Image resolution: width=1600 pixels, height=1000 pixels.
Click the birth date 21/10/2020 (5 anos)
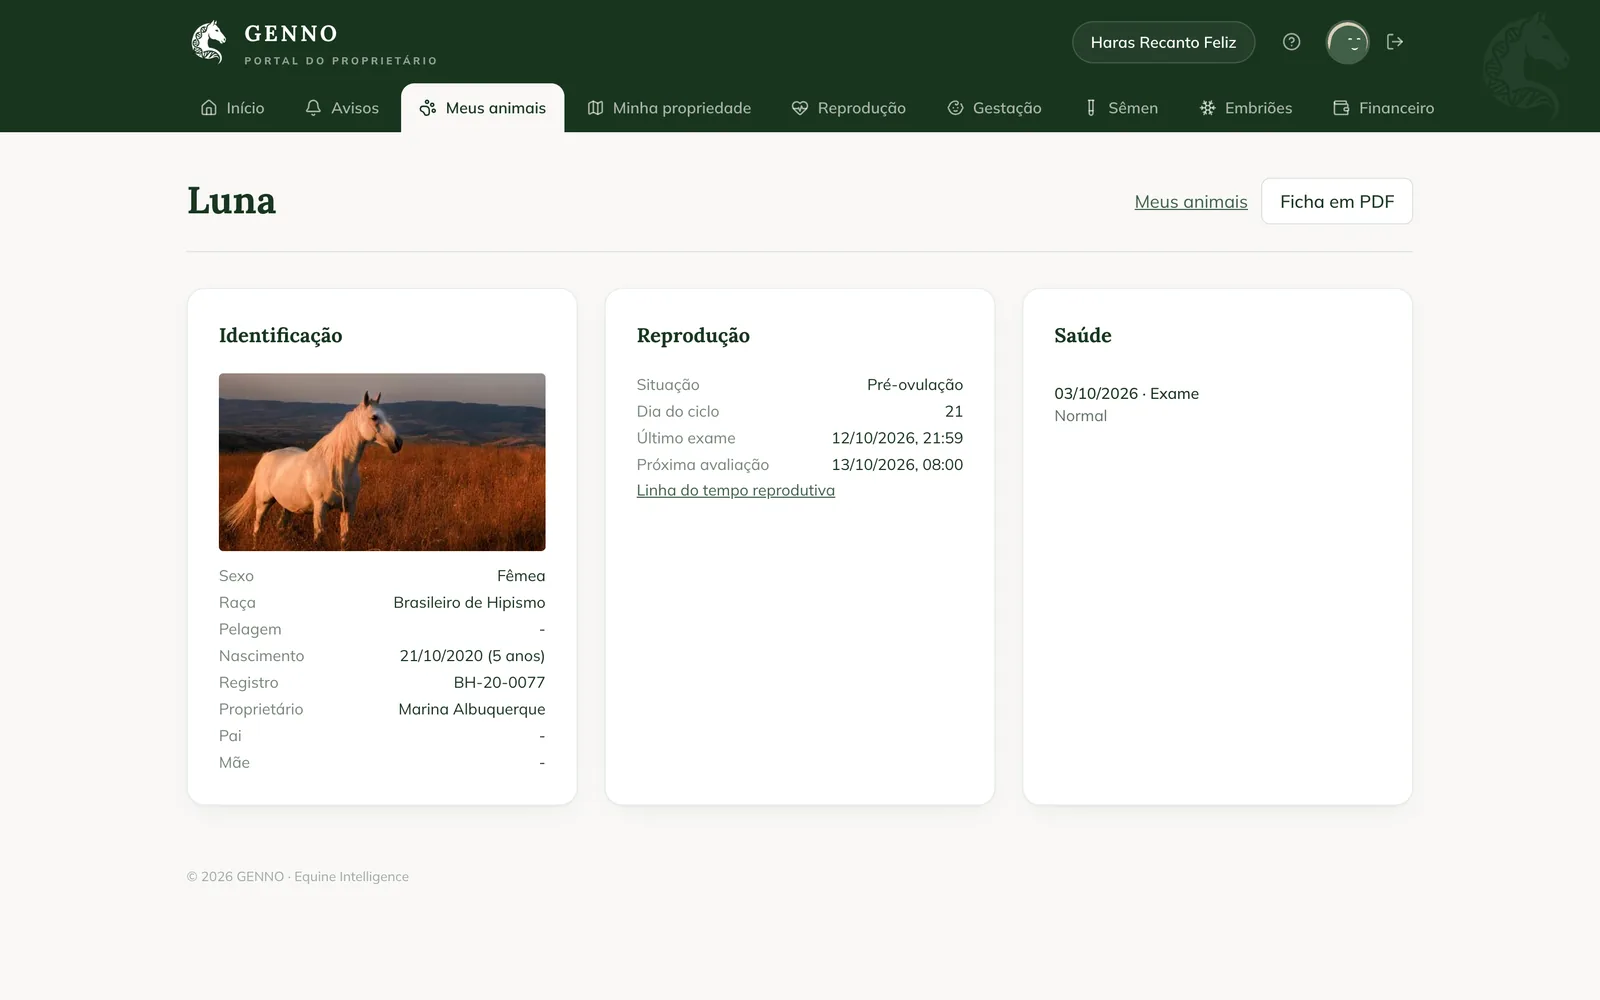[x=472, y=656]
